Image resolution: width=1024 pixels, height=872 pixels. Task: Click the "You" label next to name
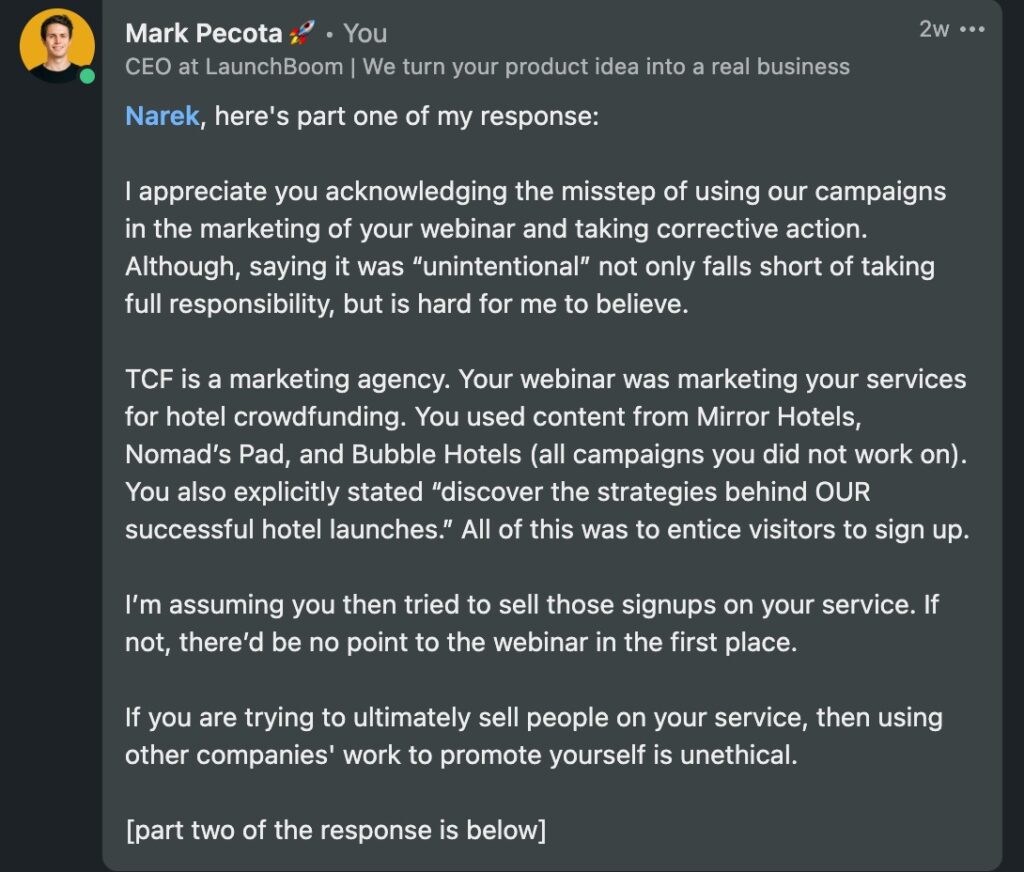[365, 33]
